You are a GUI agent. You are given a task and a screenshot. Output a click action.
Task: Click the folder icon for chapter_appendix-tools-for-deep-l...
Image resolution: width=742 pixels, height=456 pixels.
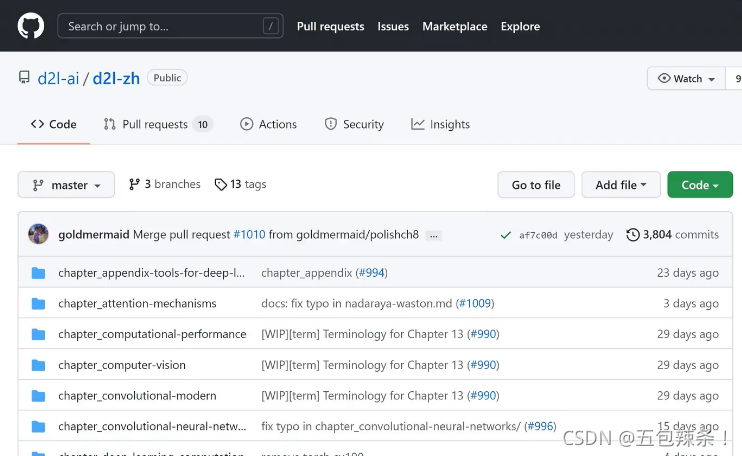38,273
